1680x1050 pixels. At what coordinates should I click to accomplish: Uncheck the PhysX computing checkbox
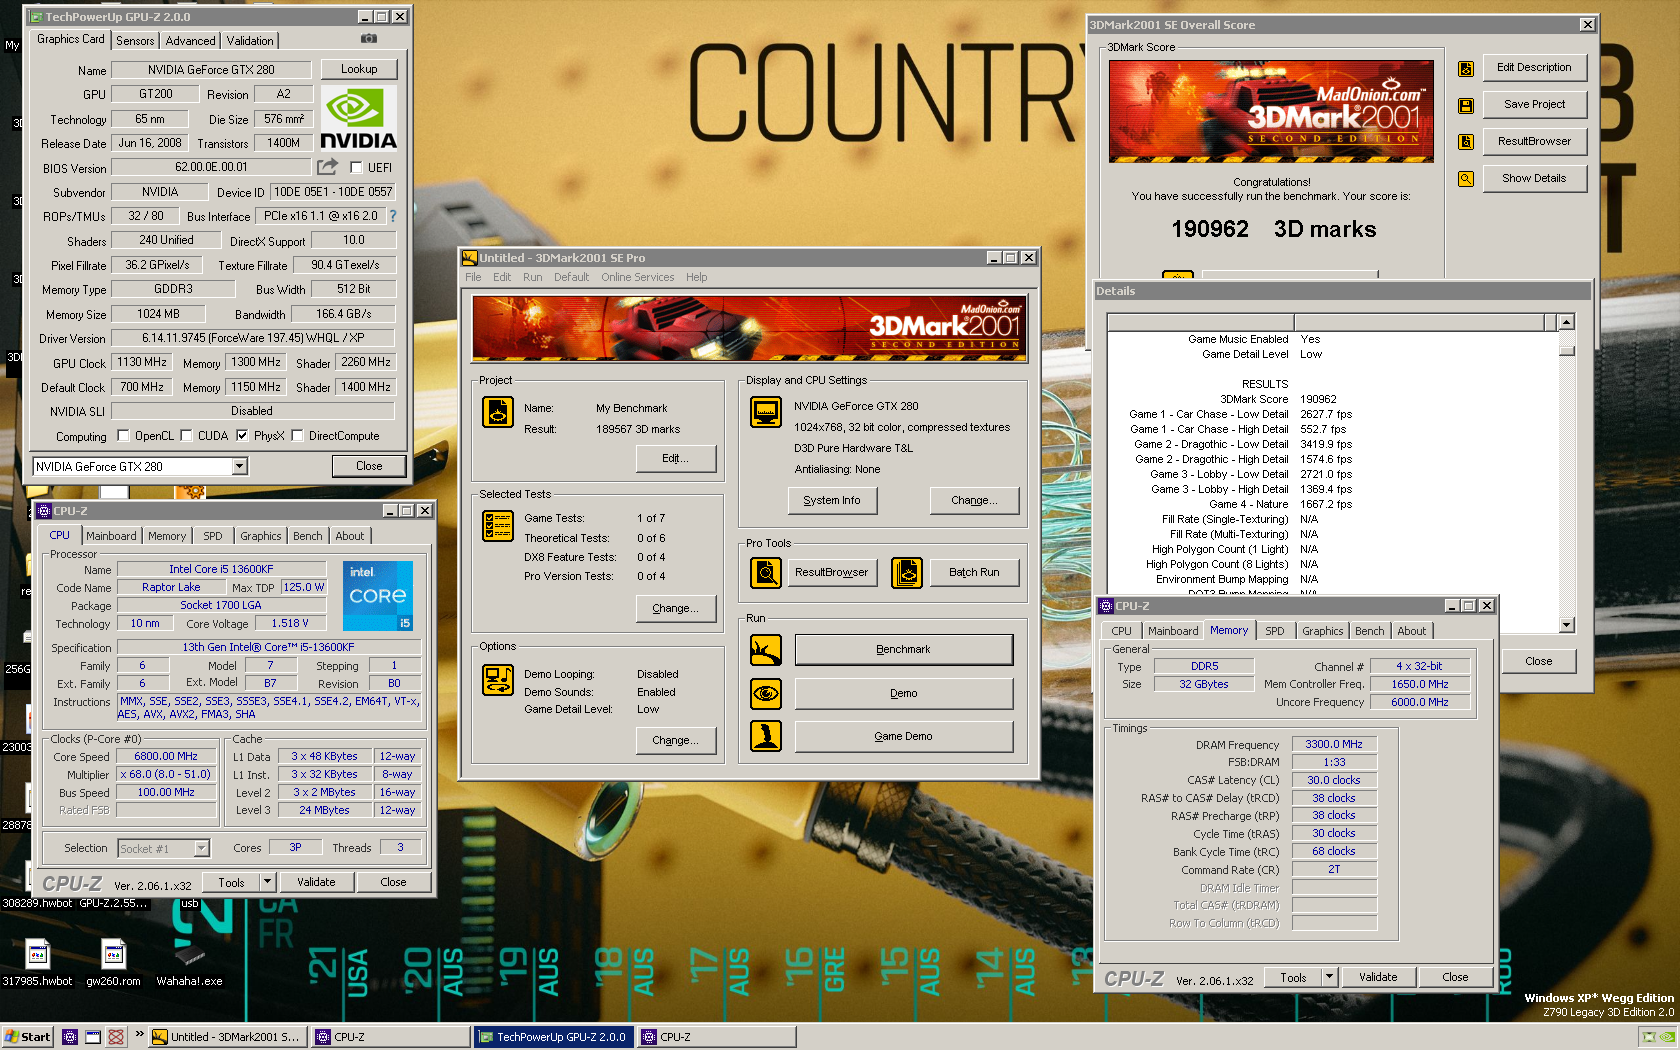pos(242,436)
